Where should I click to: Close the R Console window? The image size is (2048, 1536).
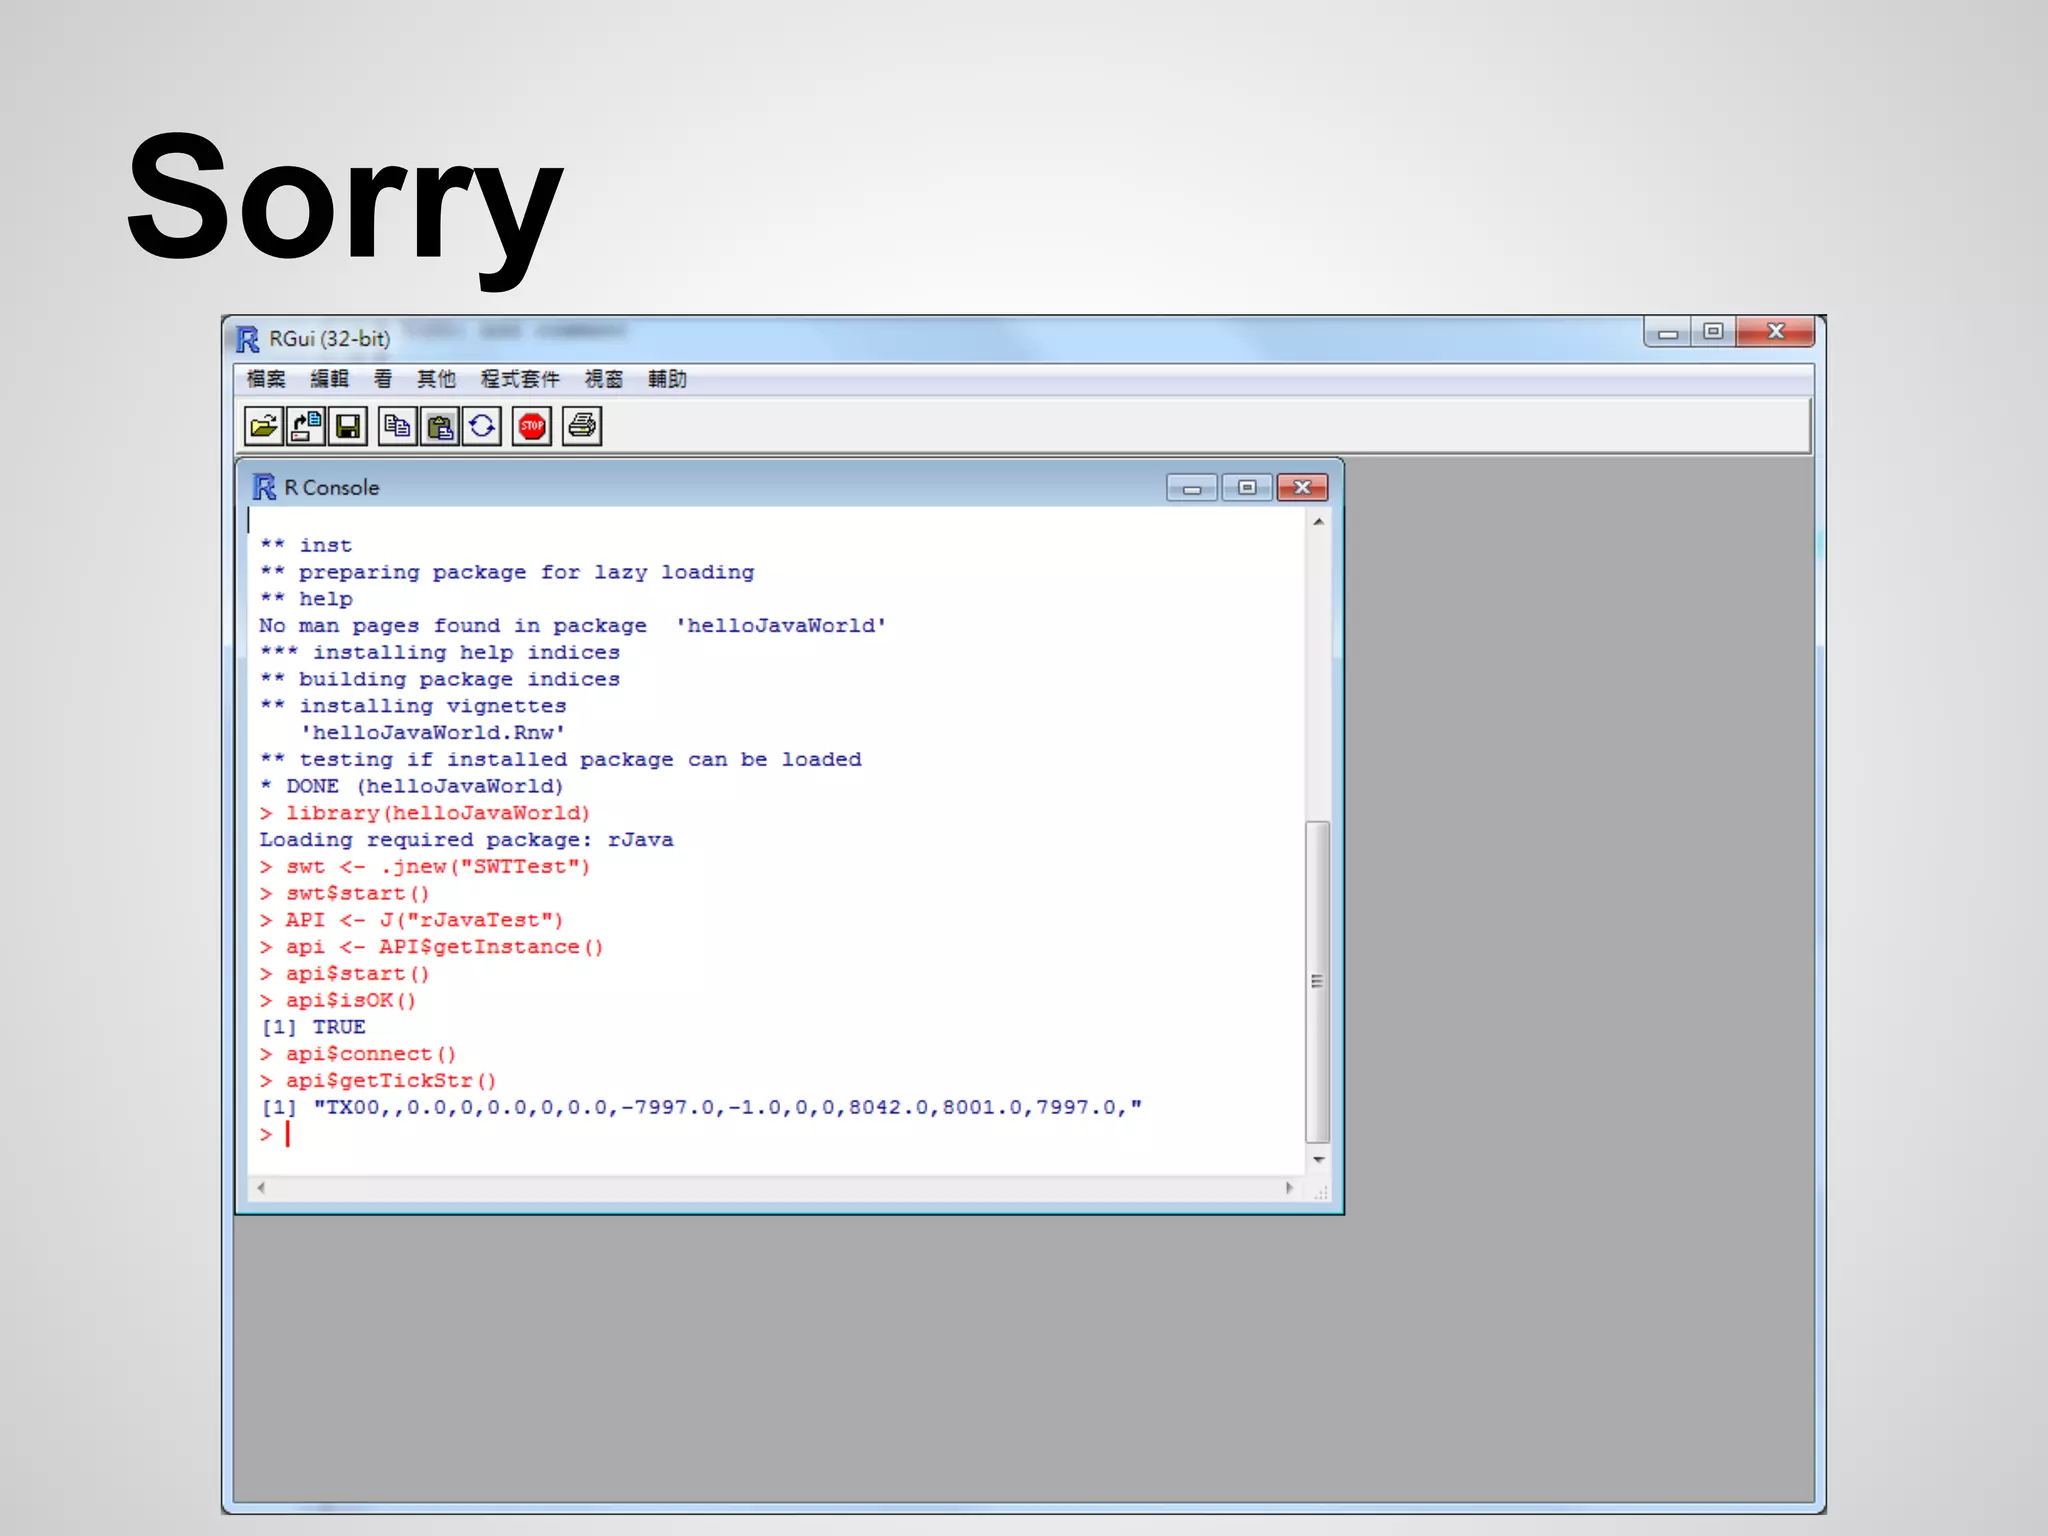1302,488
